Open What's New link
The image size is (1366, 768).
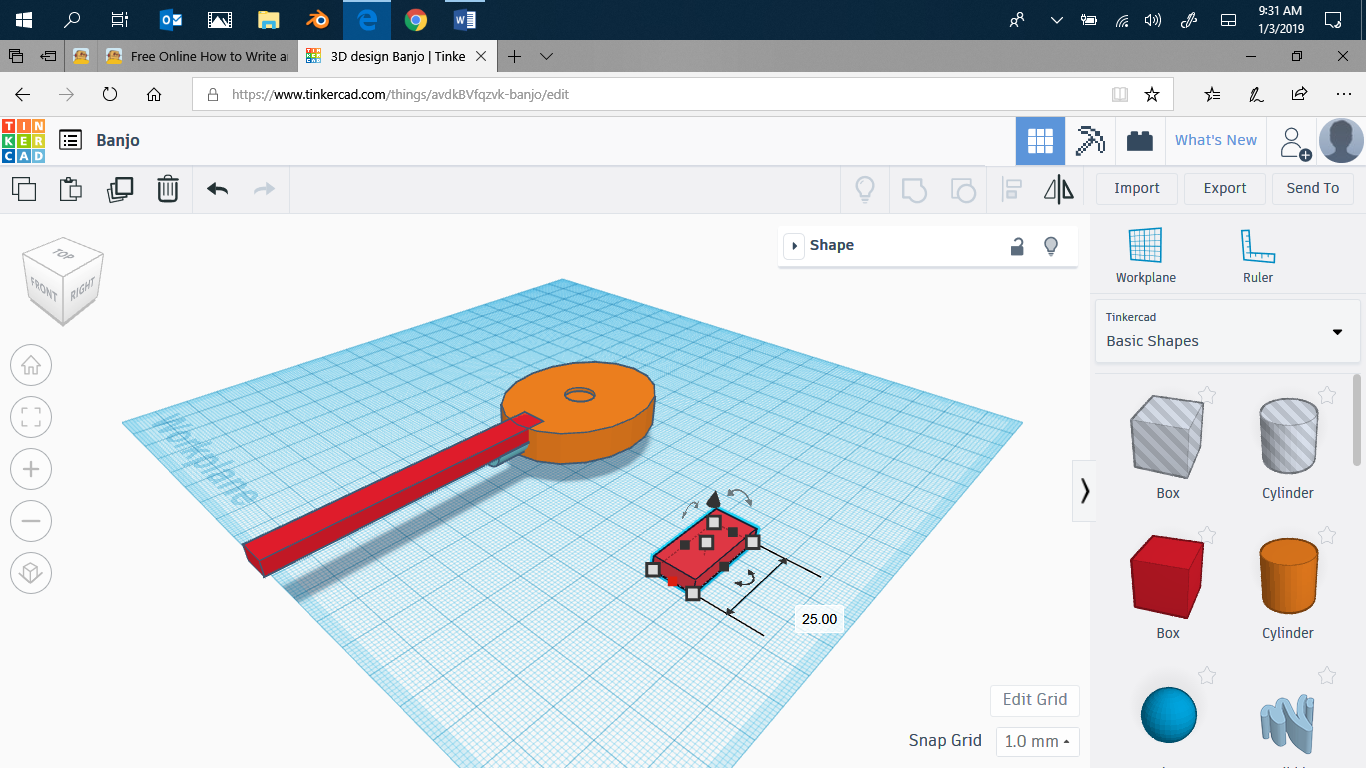pos(1216,140)
